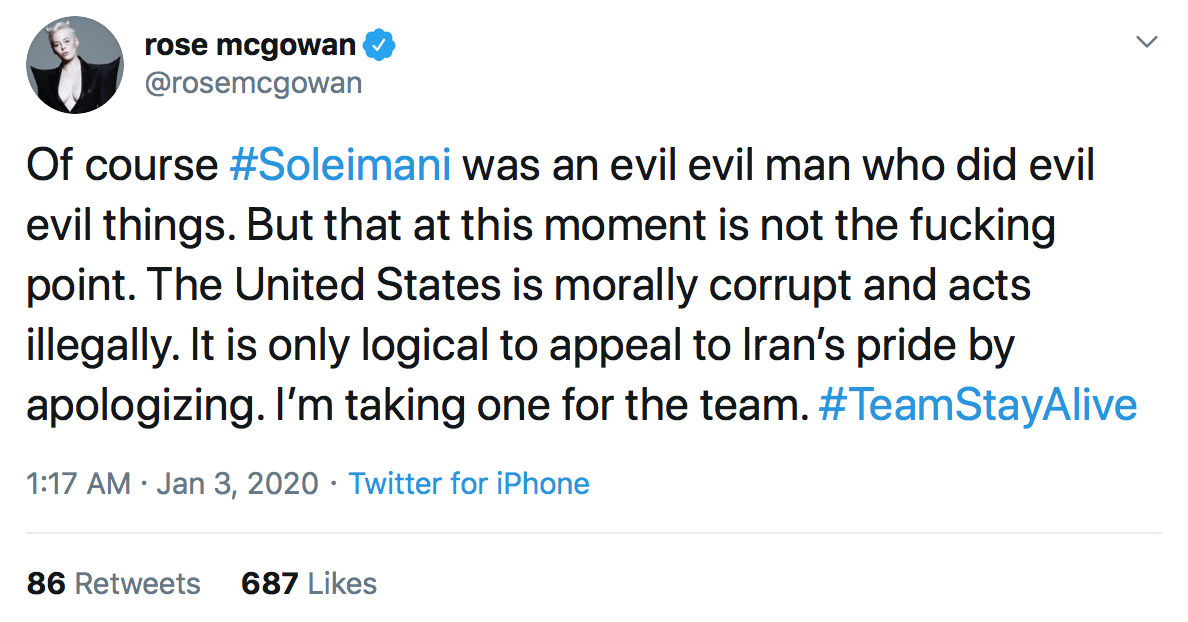Click the 1:17 AM timestamp
The height and width of the screenshot is (622, 1188).
click(x=78, y=483)
